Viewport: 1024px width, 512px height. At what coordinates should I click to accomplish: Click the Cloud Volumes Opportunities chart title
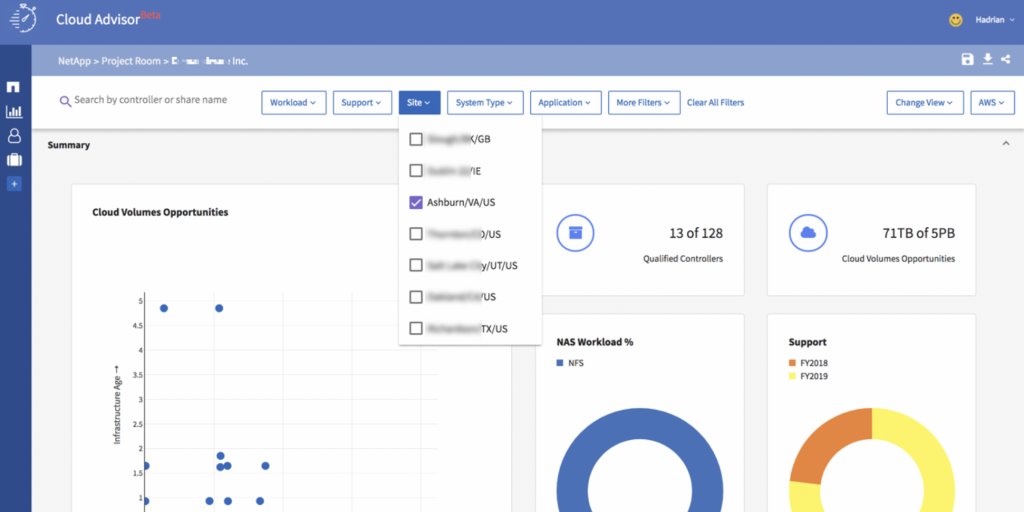[x=160, y=212]
